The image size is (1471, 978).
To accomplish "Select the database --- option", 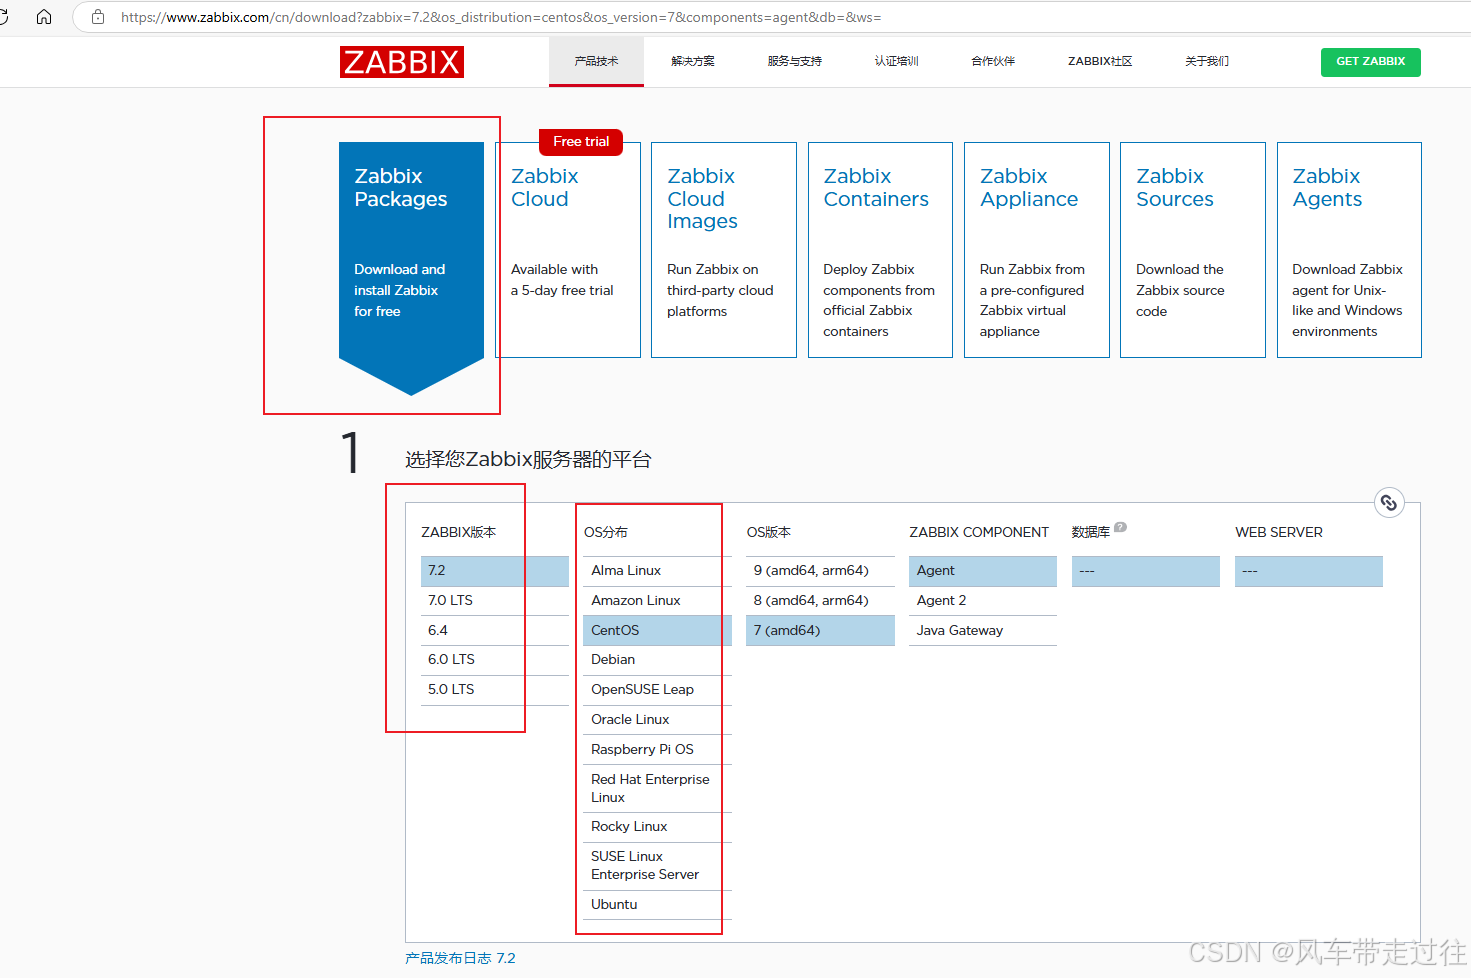I will pos(1146,571).
